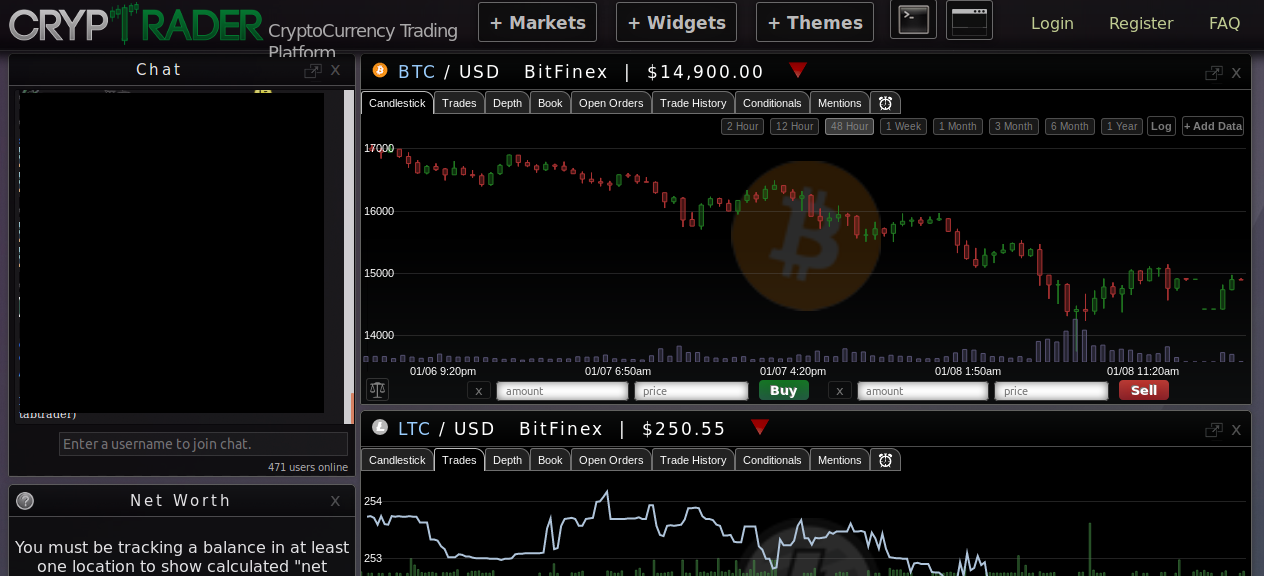
Task: Open the Login link
Action: click(x=1052, y=23)
